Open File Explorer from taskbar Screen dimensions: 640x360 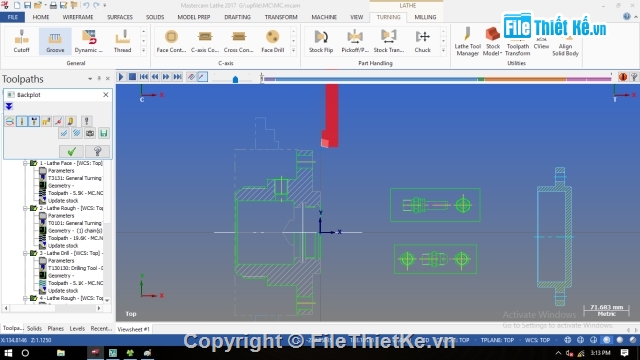[x=61, y=353]
